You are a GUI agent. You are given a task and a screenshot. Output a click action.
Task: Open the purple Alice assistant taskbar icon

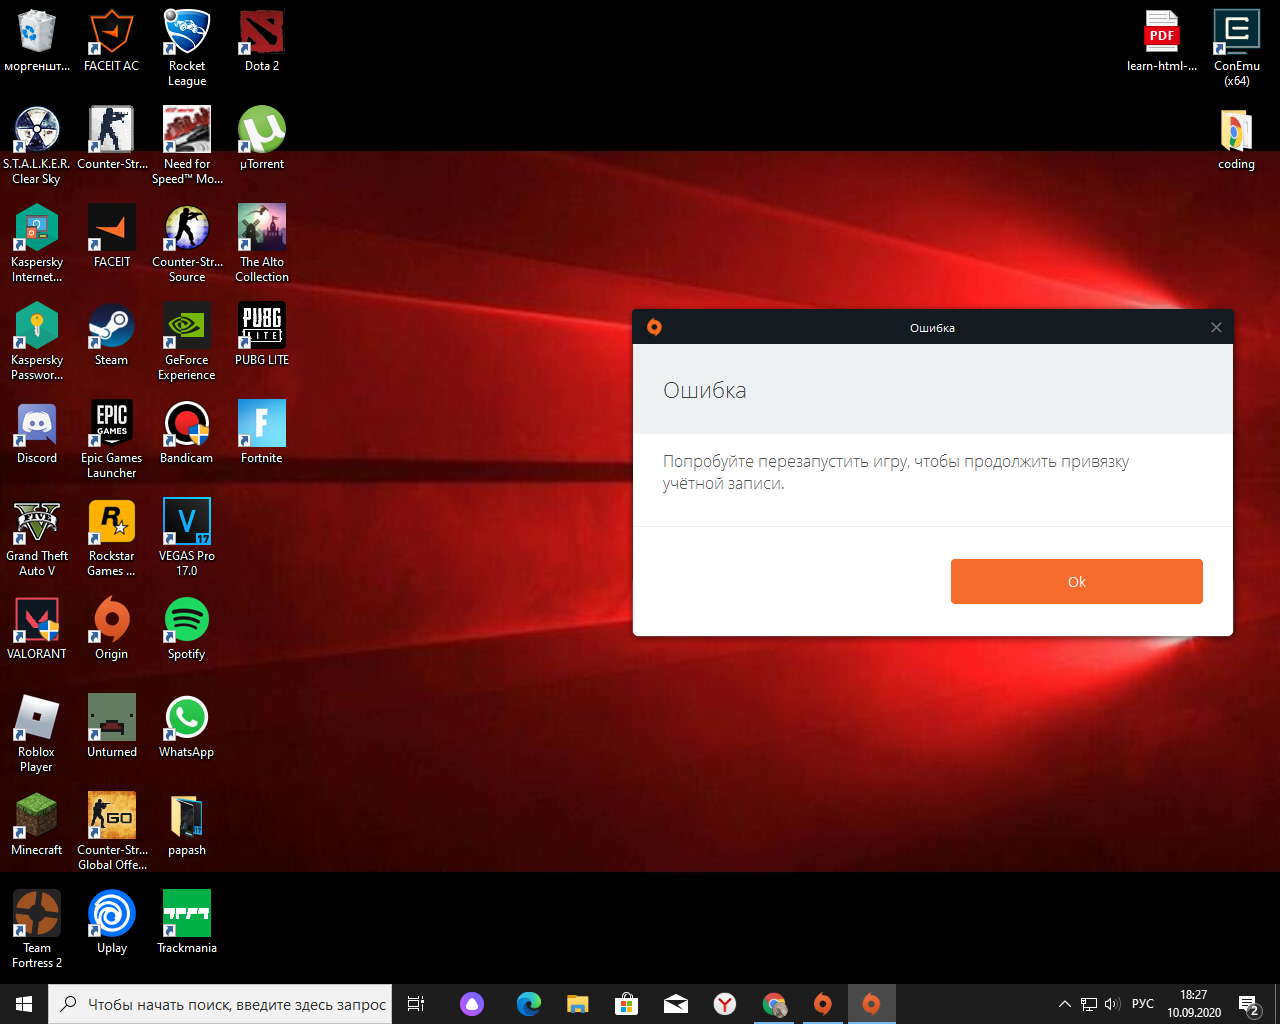coord(472,1004)
